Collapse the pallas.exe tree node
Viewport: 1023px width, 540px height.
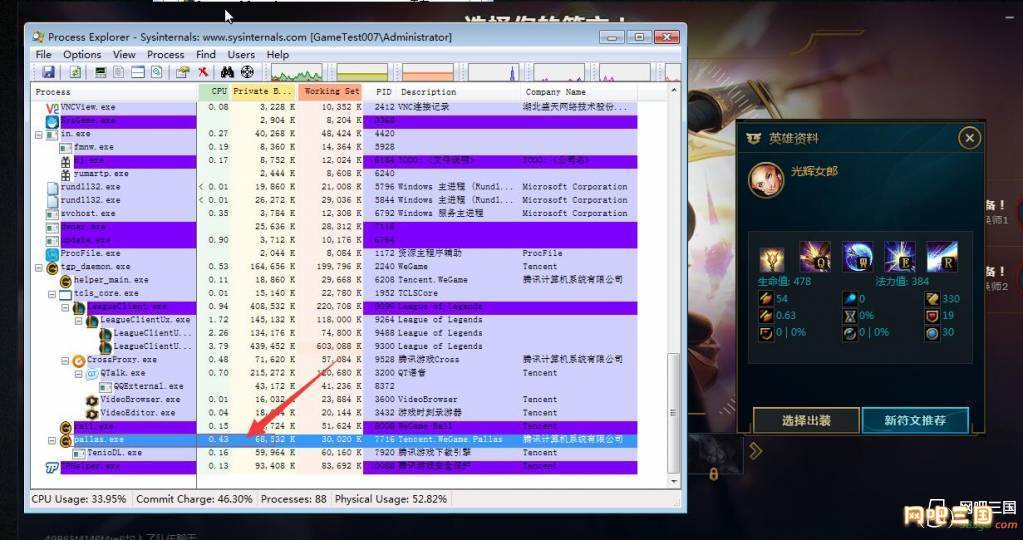(x=52, y=440)
